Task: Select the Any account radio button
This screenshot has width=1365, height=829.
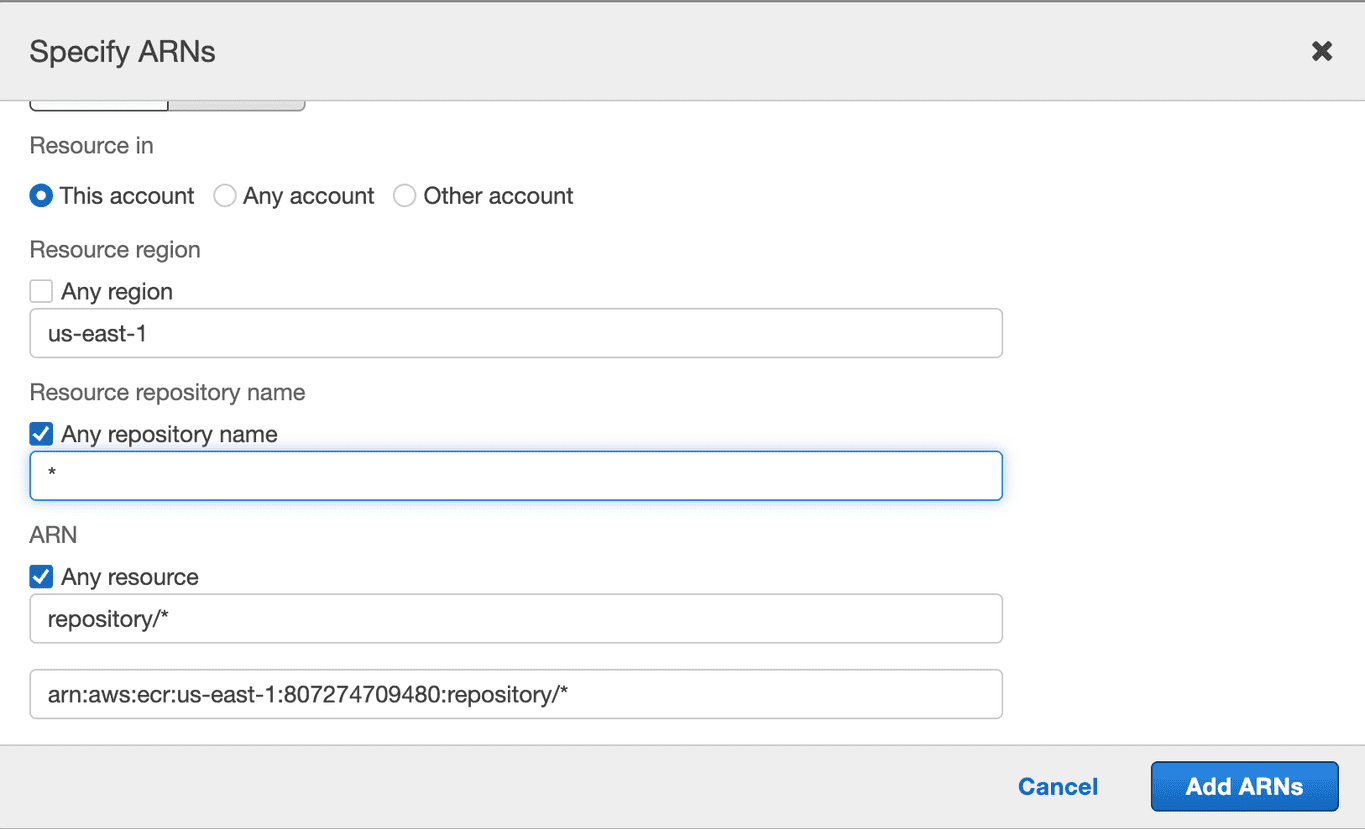Action: [x=224, y=196]
